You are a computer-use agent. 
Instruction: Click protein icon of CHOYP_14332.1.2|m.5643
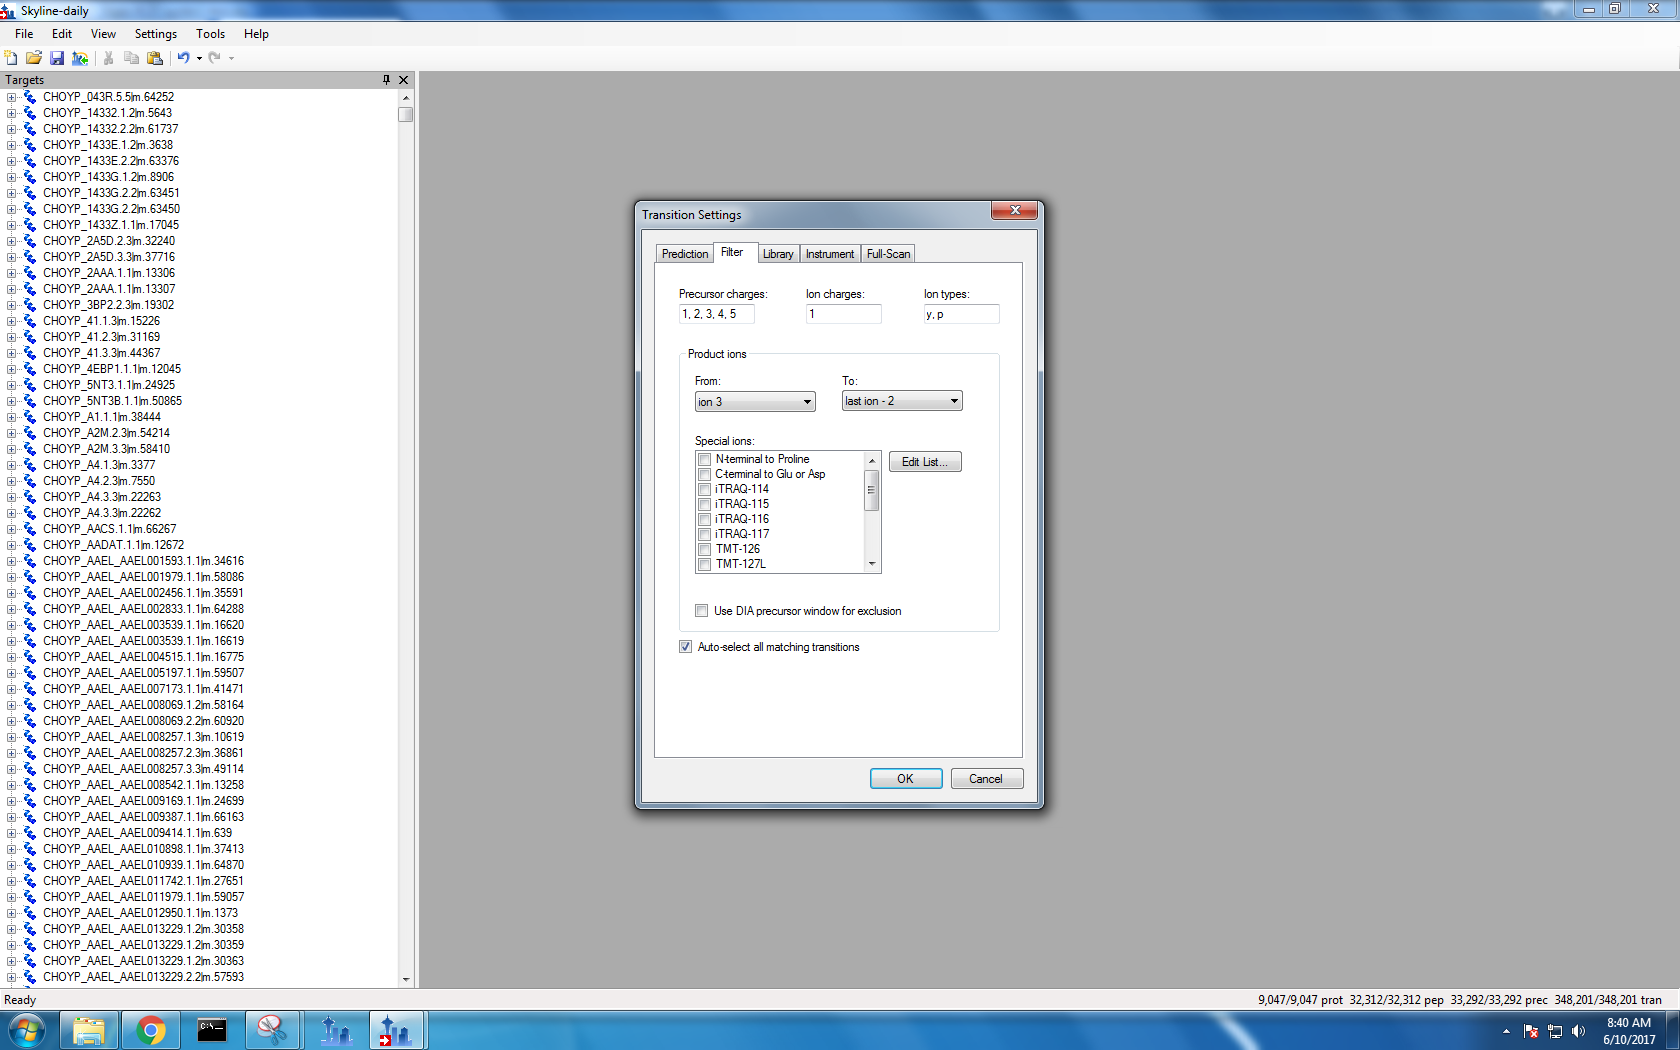(x=30, y=113)
